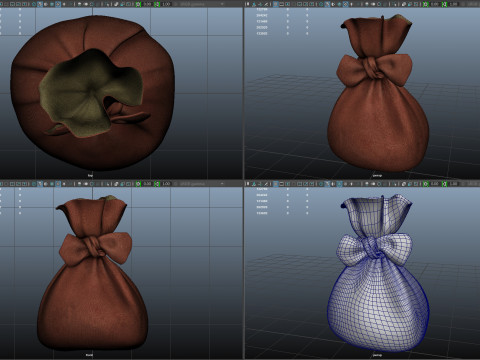Screen dimensions: 480x360
Task: Enable wireframe on shaded in upper persp panel
Action: coord(339,4)
